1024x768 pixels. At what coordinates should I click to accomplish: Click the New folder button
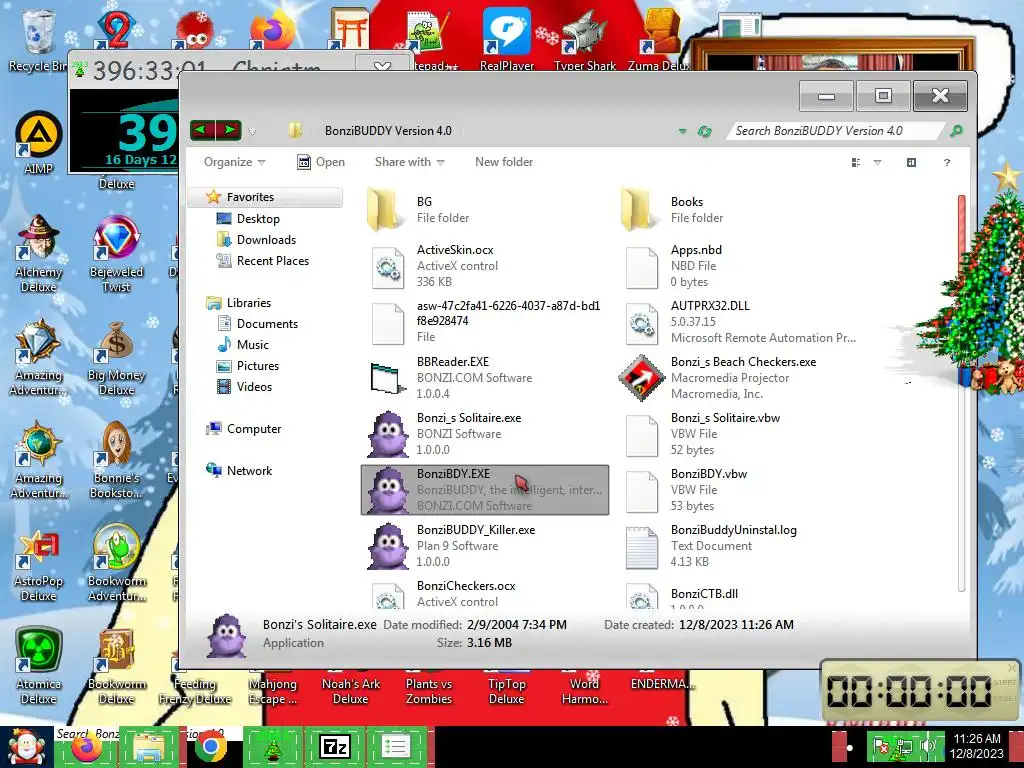pos(504,162)
